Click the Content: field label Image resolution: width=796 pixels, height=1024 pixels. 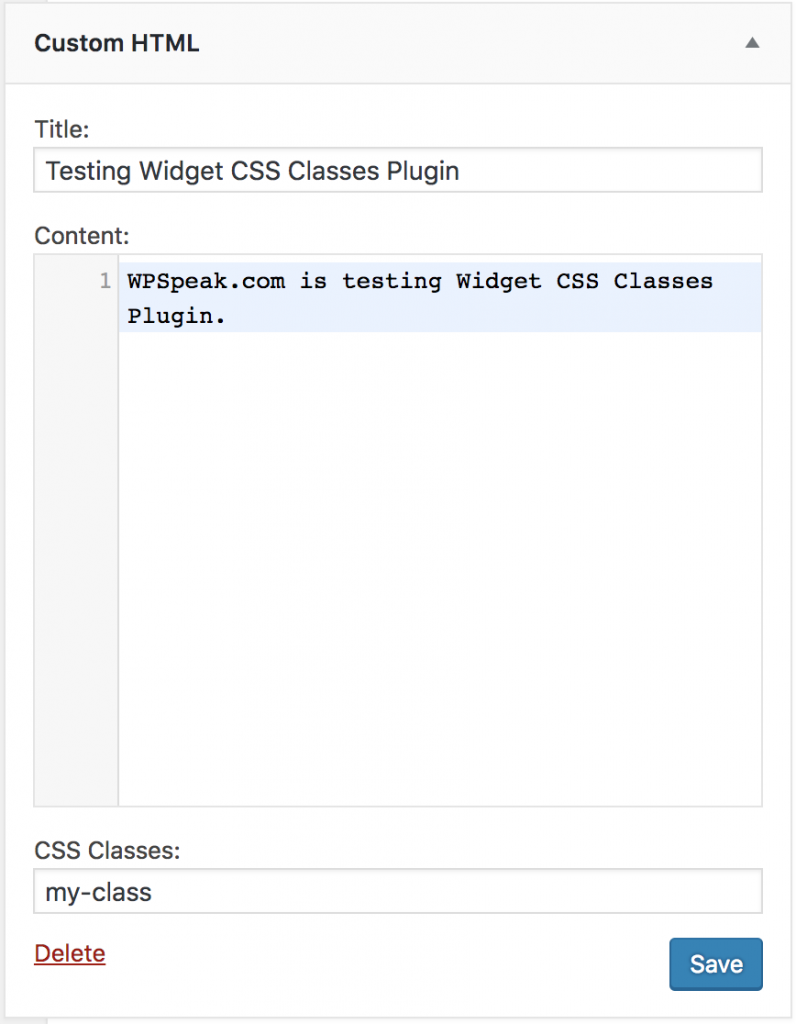(82, 236)
